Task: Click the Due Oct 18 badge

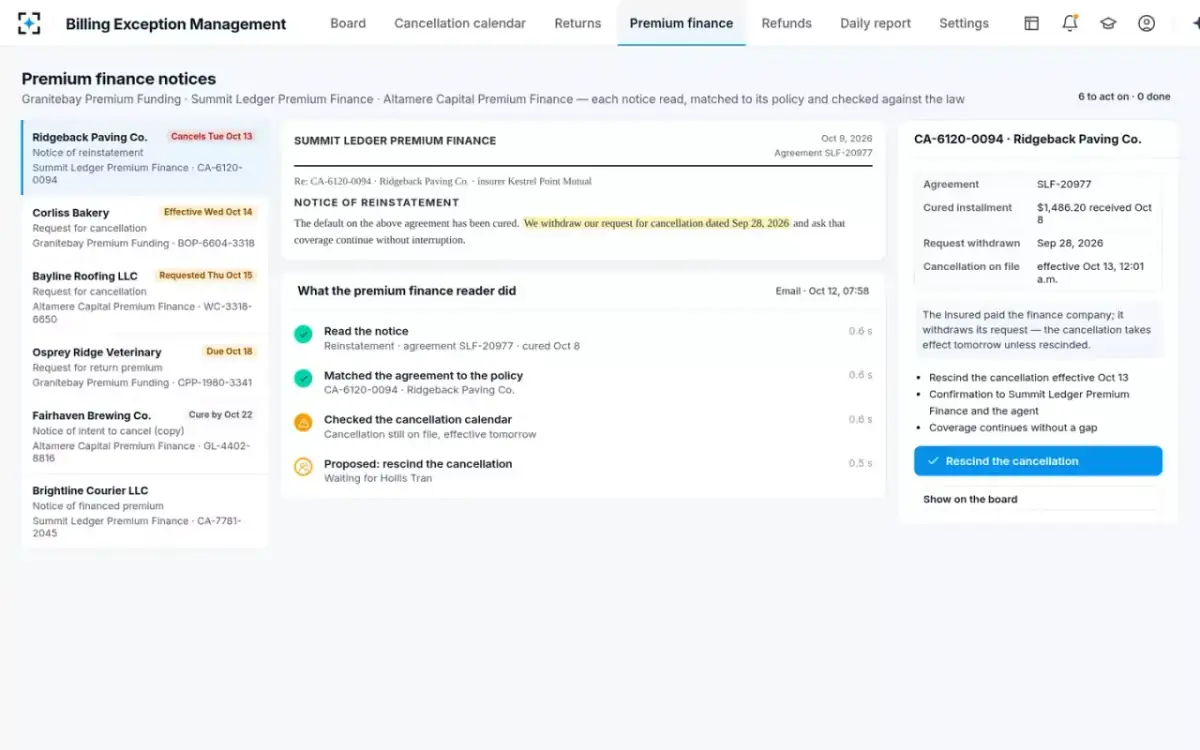Action: click(x=229, y=351)
